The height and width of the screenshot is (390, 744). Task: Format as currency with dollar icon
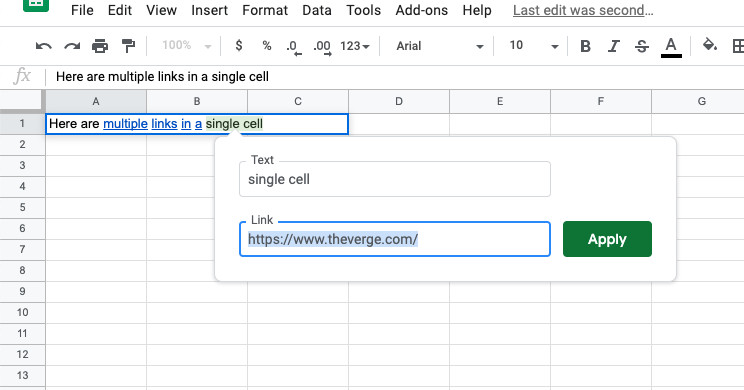(x=239, y=46)
